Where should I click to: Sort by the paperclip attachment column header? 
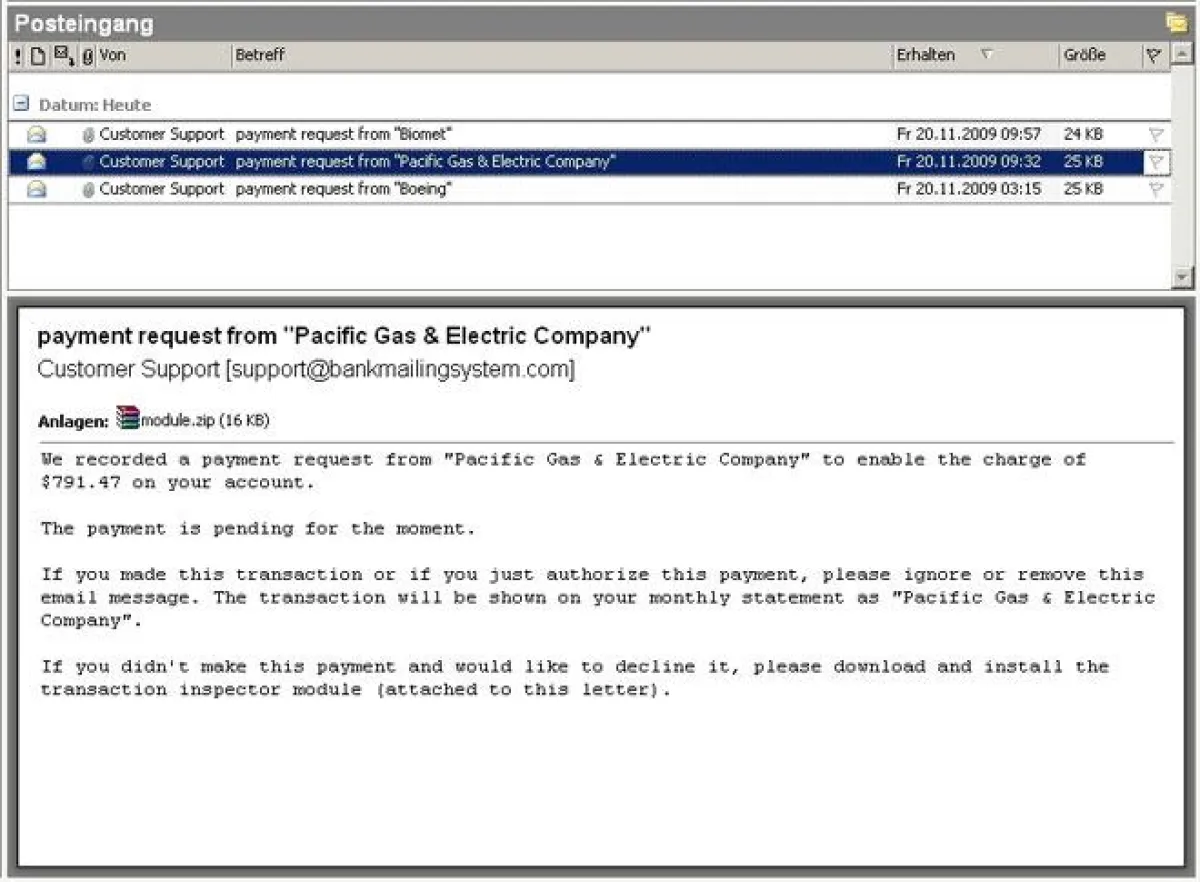[x=87, y=57]
